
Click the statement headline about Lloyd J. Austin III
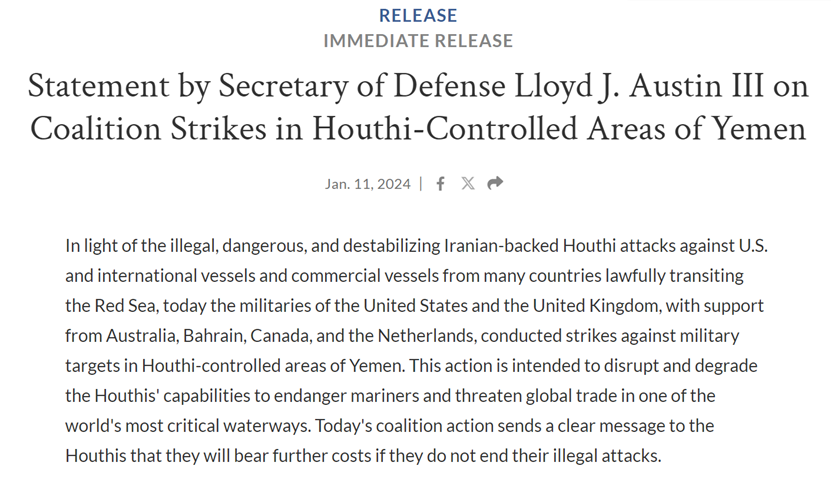coord(418,108)
